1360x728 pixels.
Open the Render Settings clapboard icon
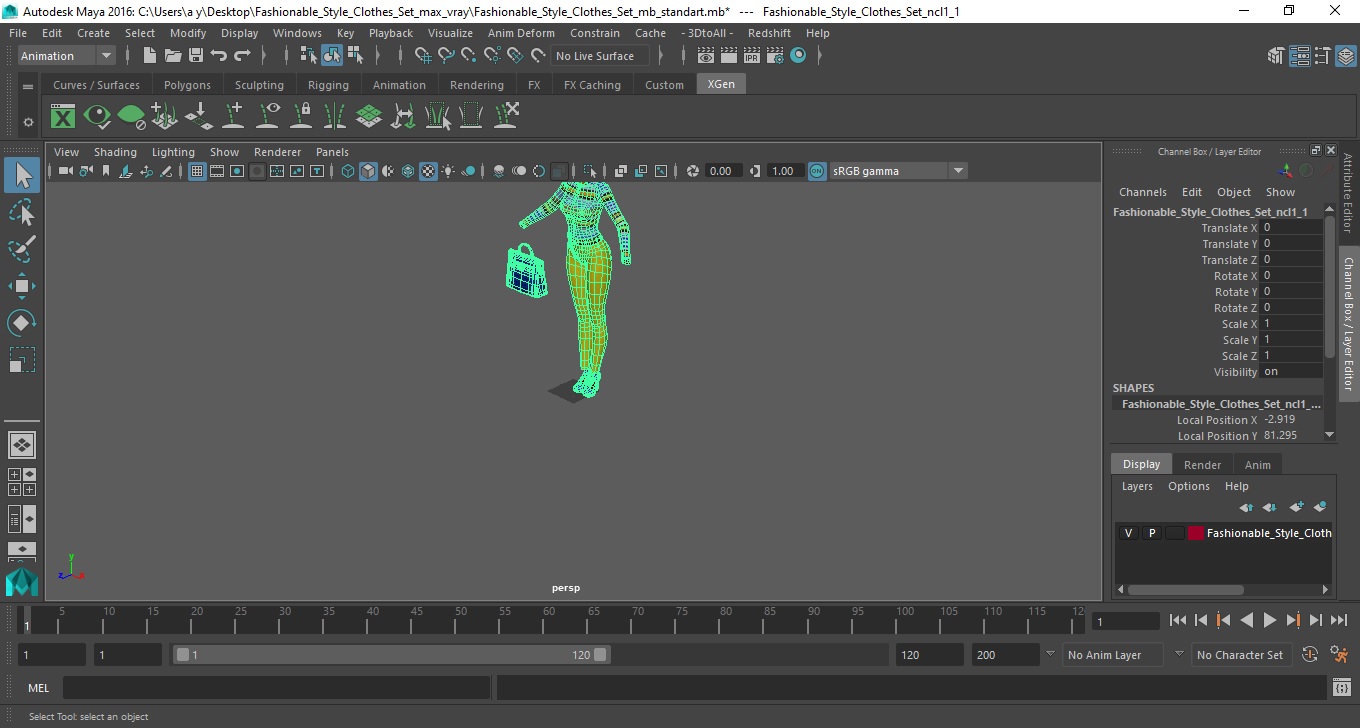point(775,55)
